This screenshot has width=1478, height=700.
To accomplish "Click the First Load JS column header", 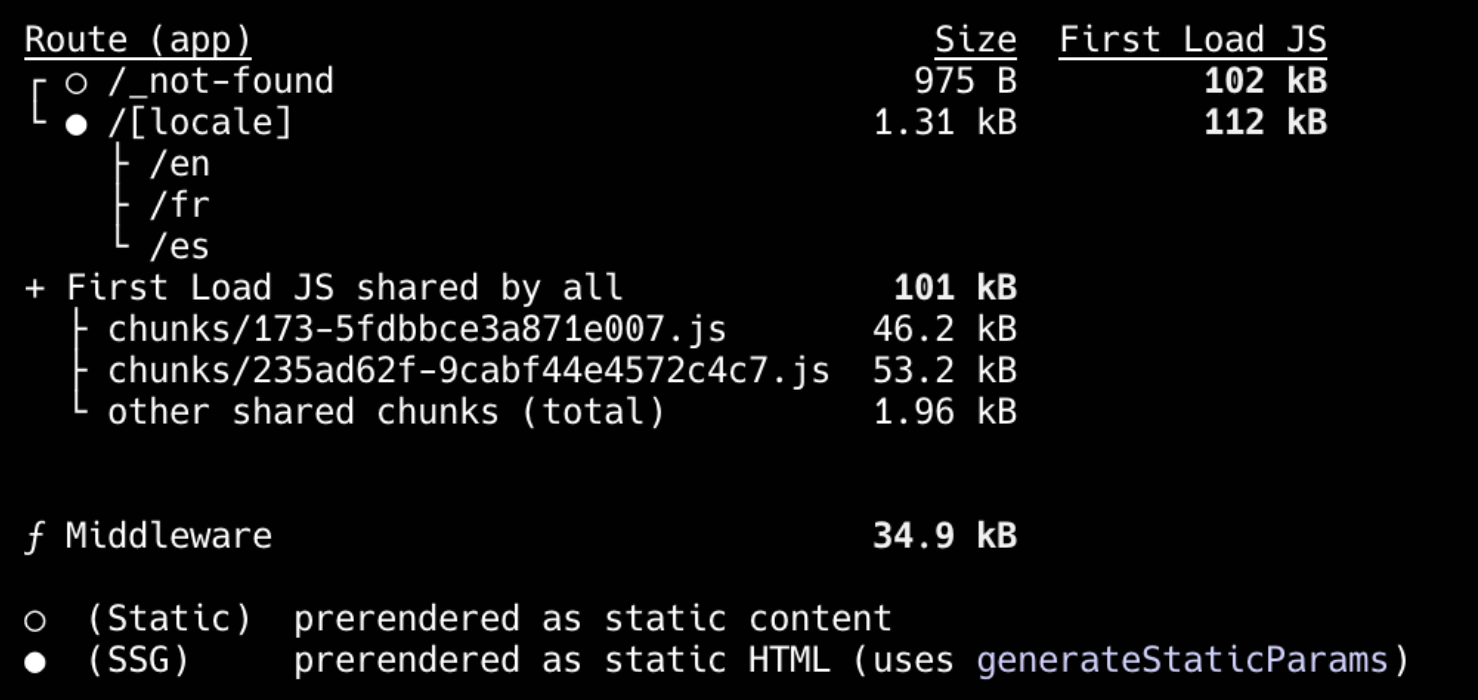I will coord(1193,41).
